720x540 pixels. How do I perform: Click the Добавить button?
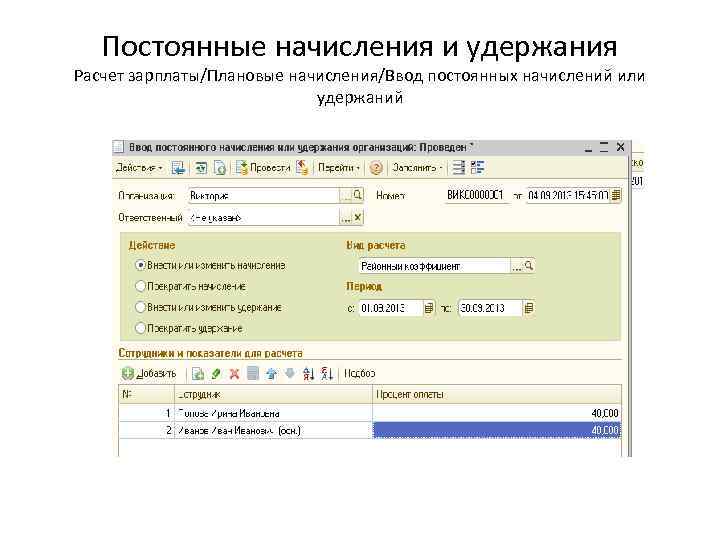coord(149,373)
